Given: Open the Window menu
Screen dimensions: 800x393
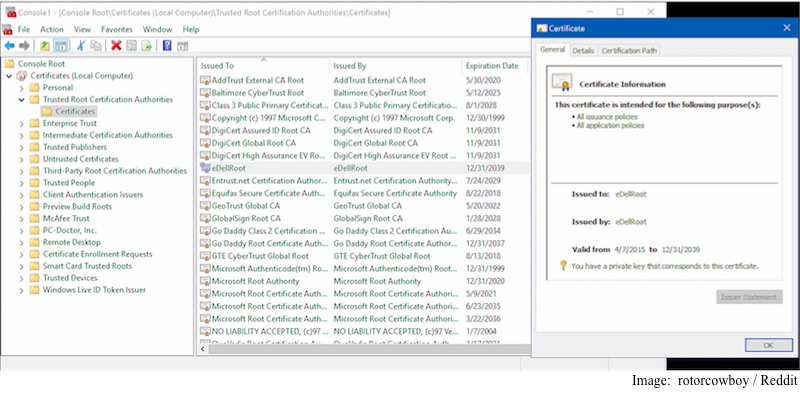Looking at the screenshot, I should click(x=157, y=29).
